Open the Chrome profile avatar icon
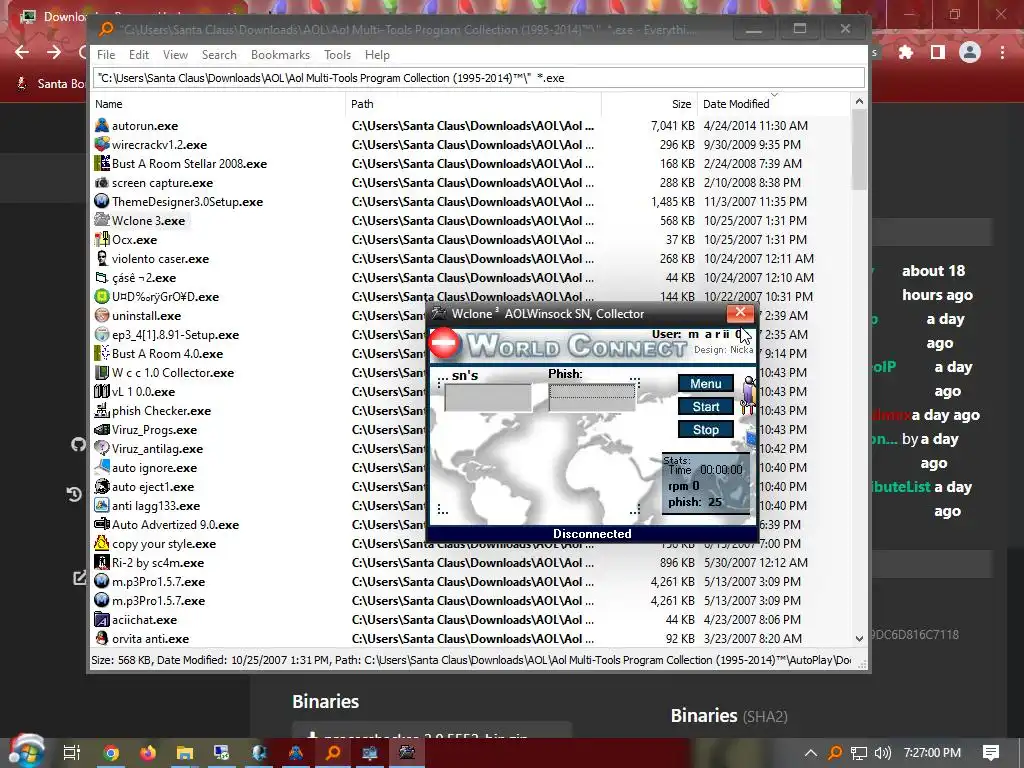The width and height of the screenshot is (1024, 768). tap(970, 52)
